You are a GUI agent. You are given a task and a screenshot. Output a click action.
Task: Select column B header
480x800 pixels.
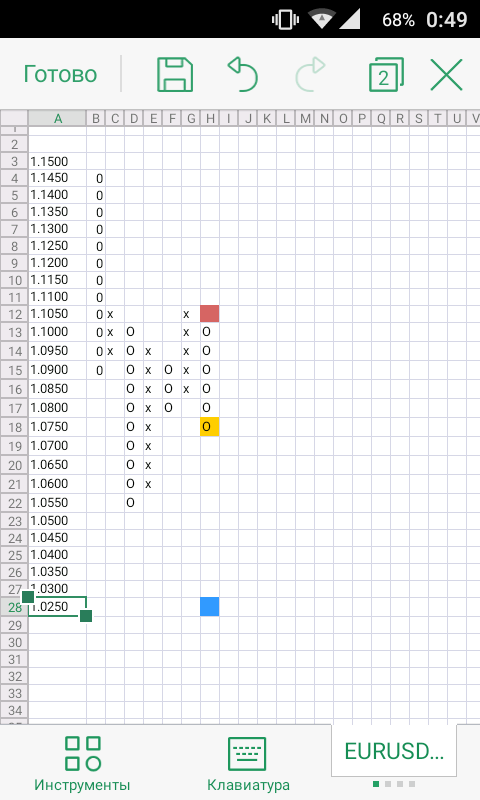pos(96,118)
